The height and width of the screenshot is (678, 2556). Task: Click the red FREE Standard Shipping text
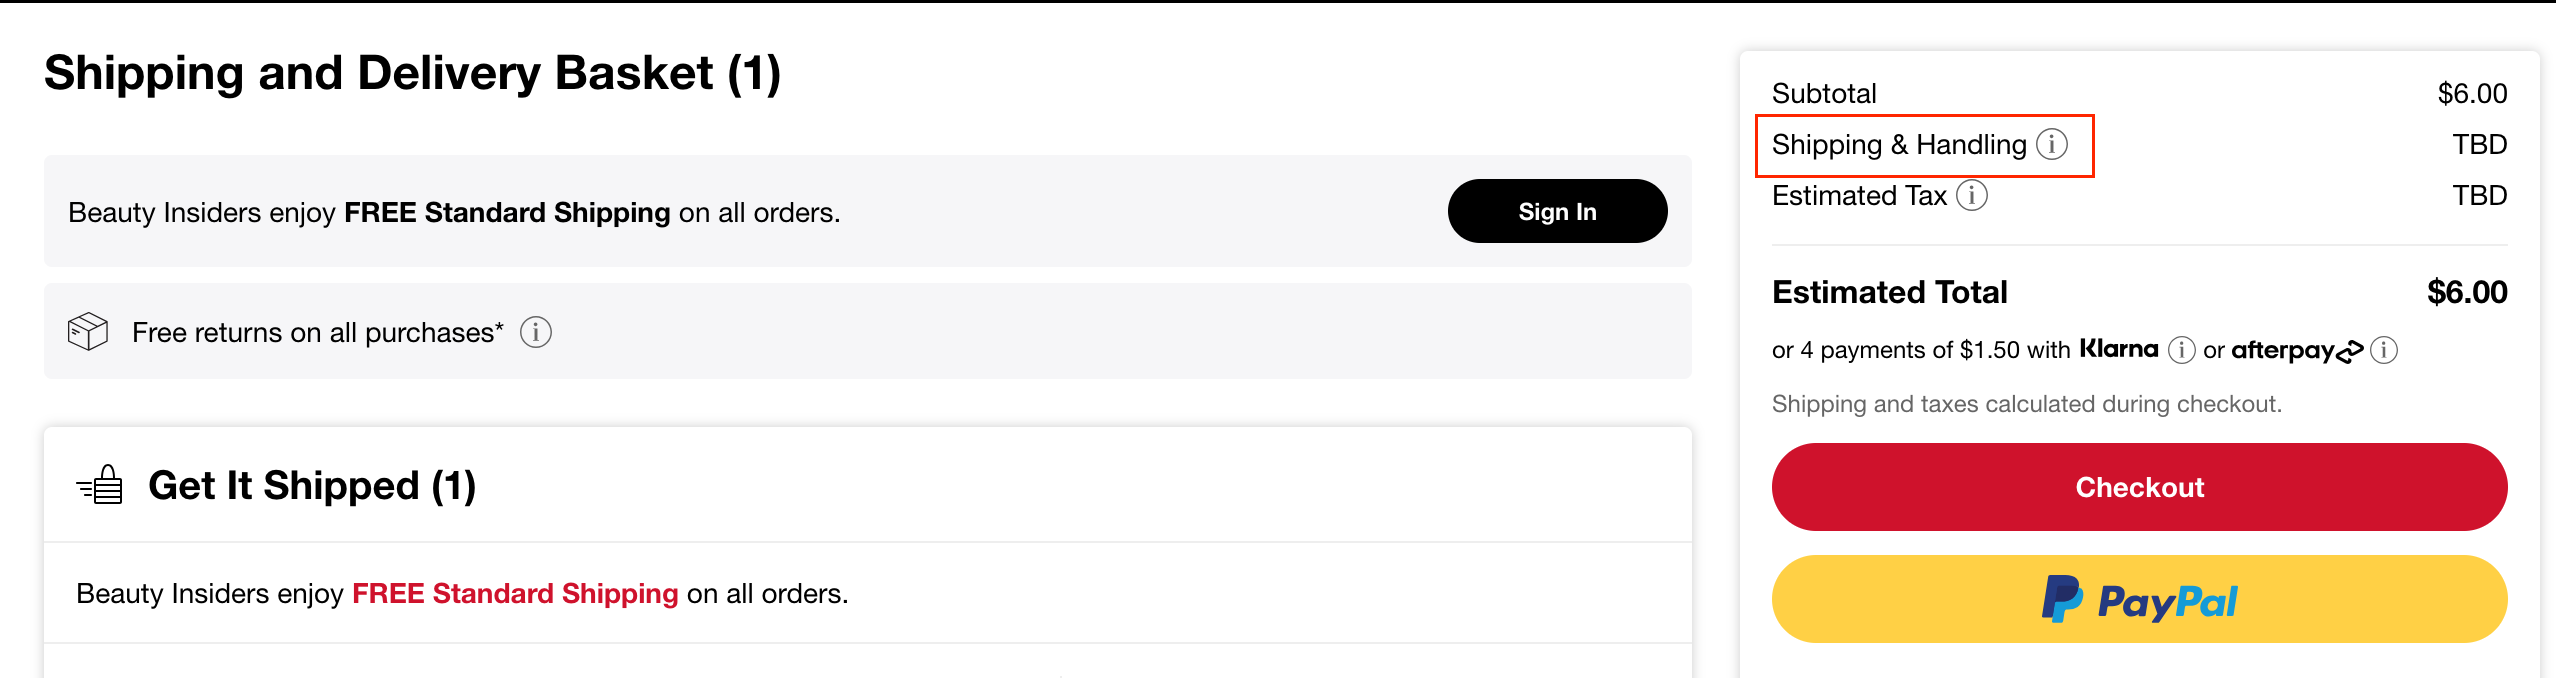click(x=515, y=594)
